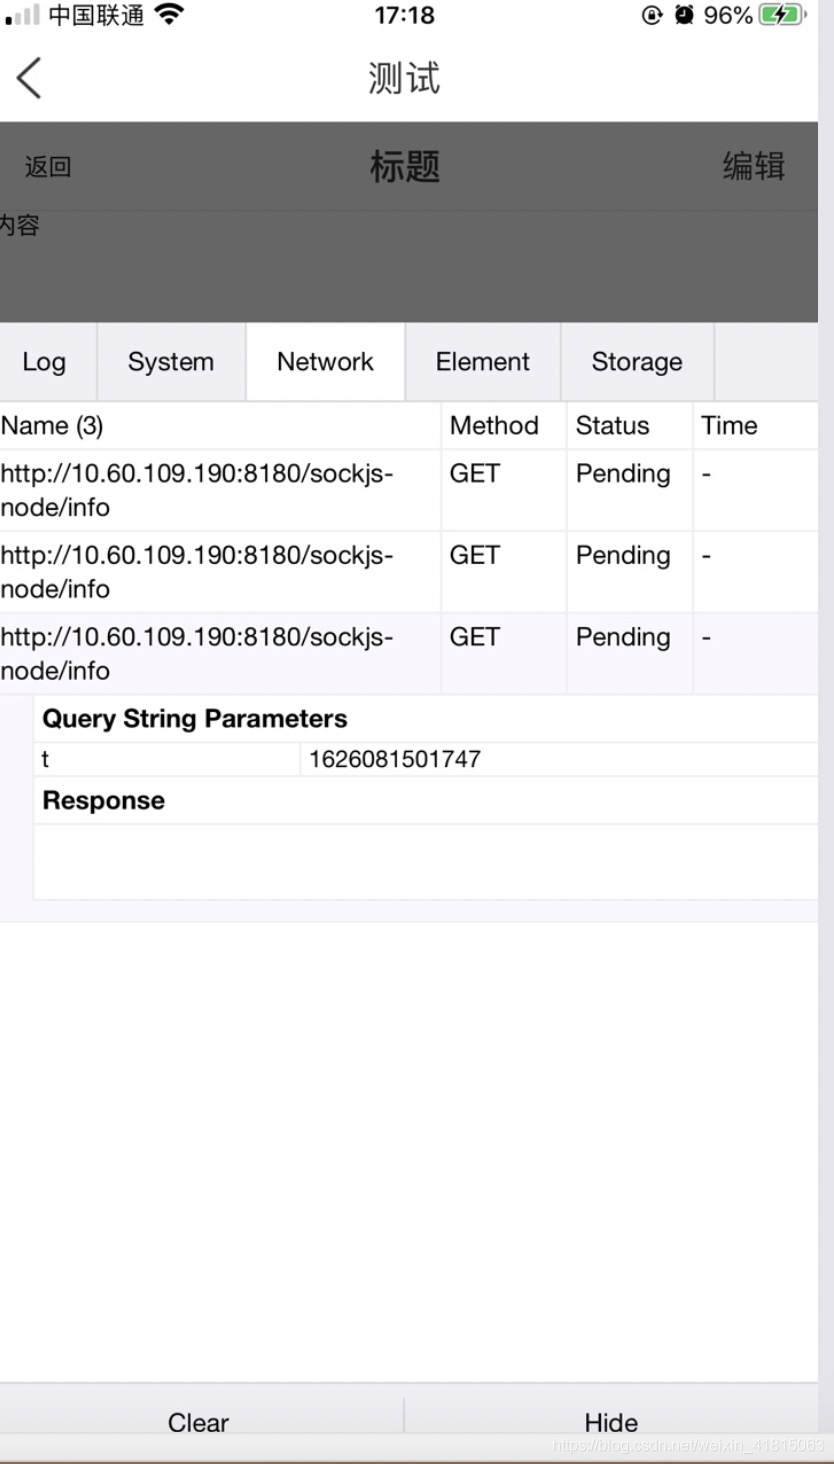Collapse the expanded network request details
The image size is (834, 1464).
point(220,653)
